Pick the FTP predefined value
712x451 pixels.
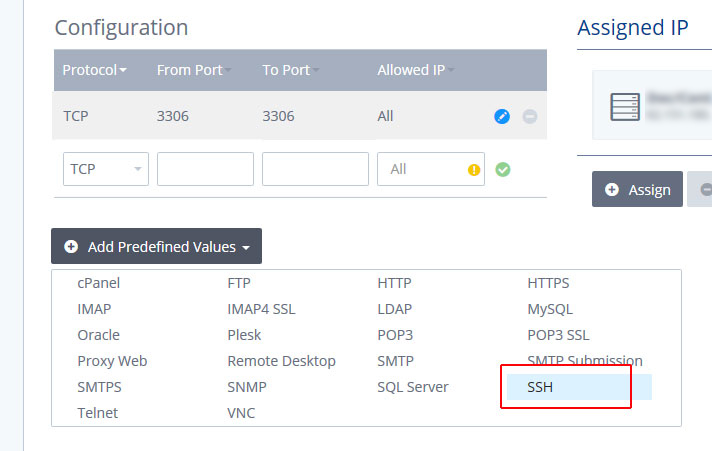point(239,283)
